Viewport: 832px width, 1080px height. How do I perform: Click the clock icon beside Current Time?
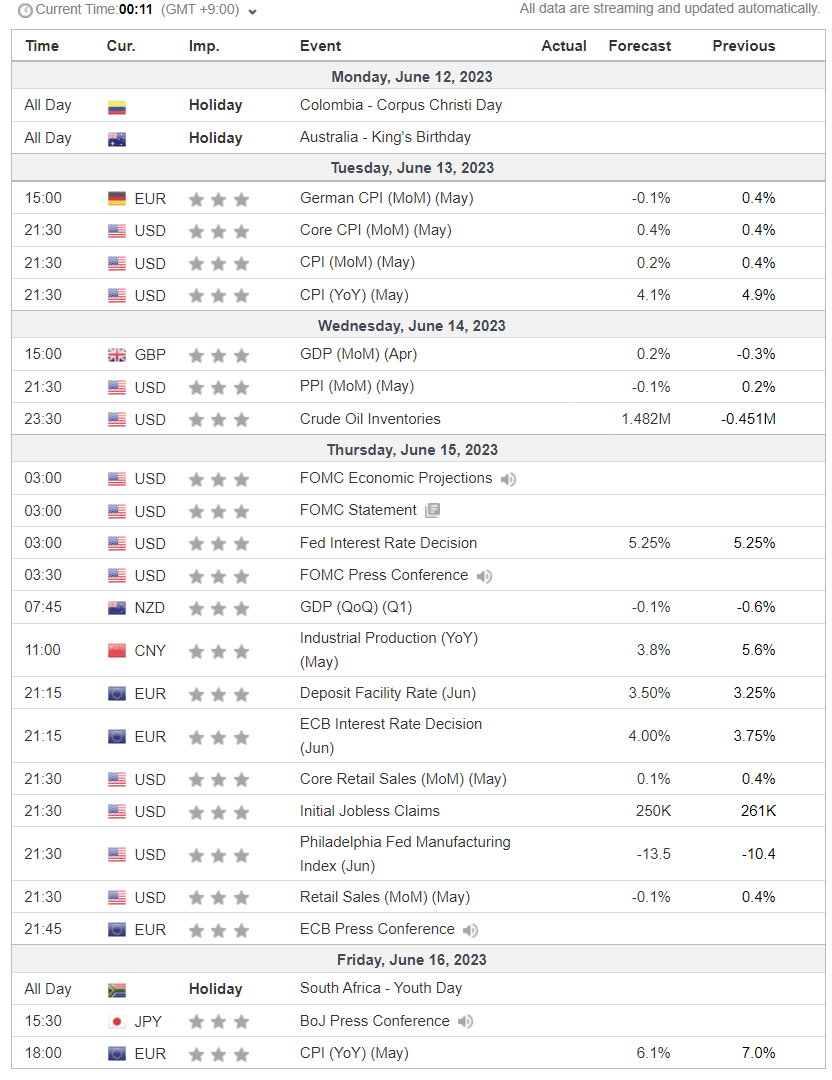pyautogui.click(x=25, y=10)
